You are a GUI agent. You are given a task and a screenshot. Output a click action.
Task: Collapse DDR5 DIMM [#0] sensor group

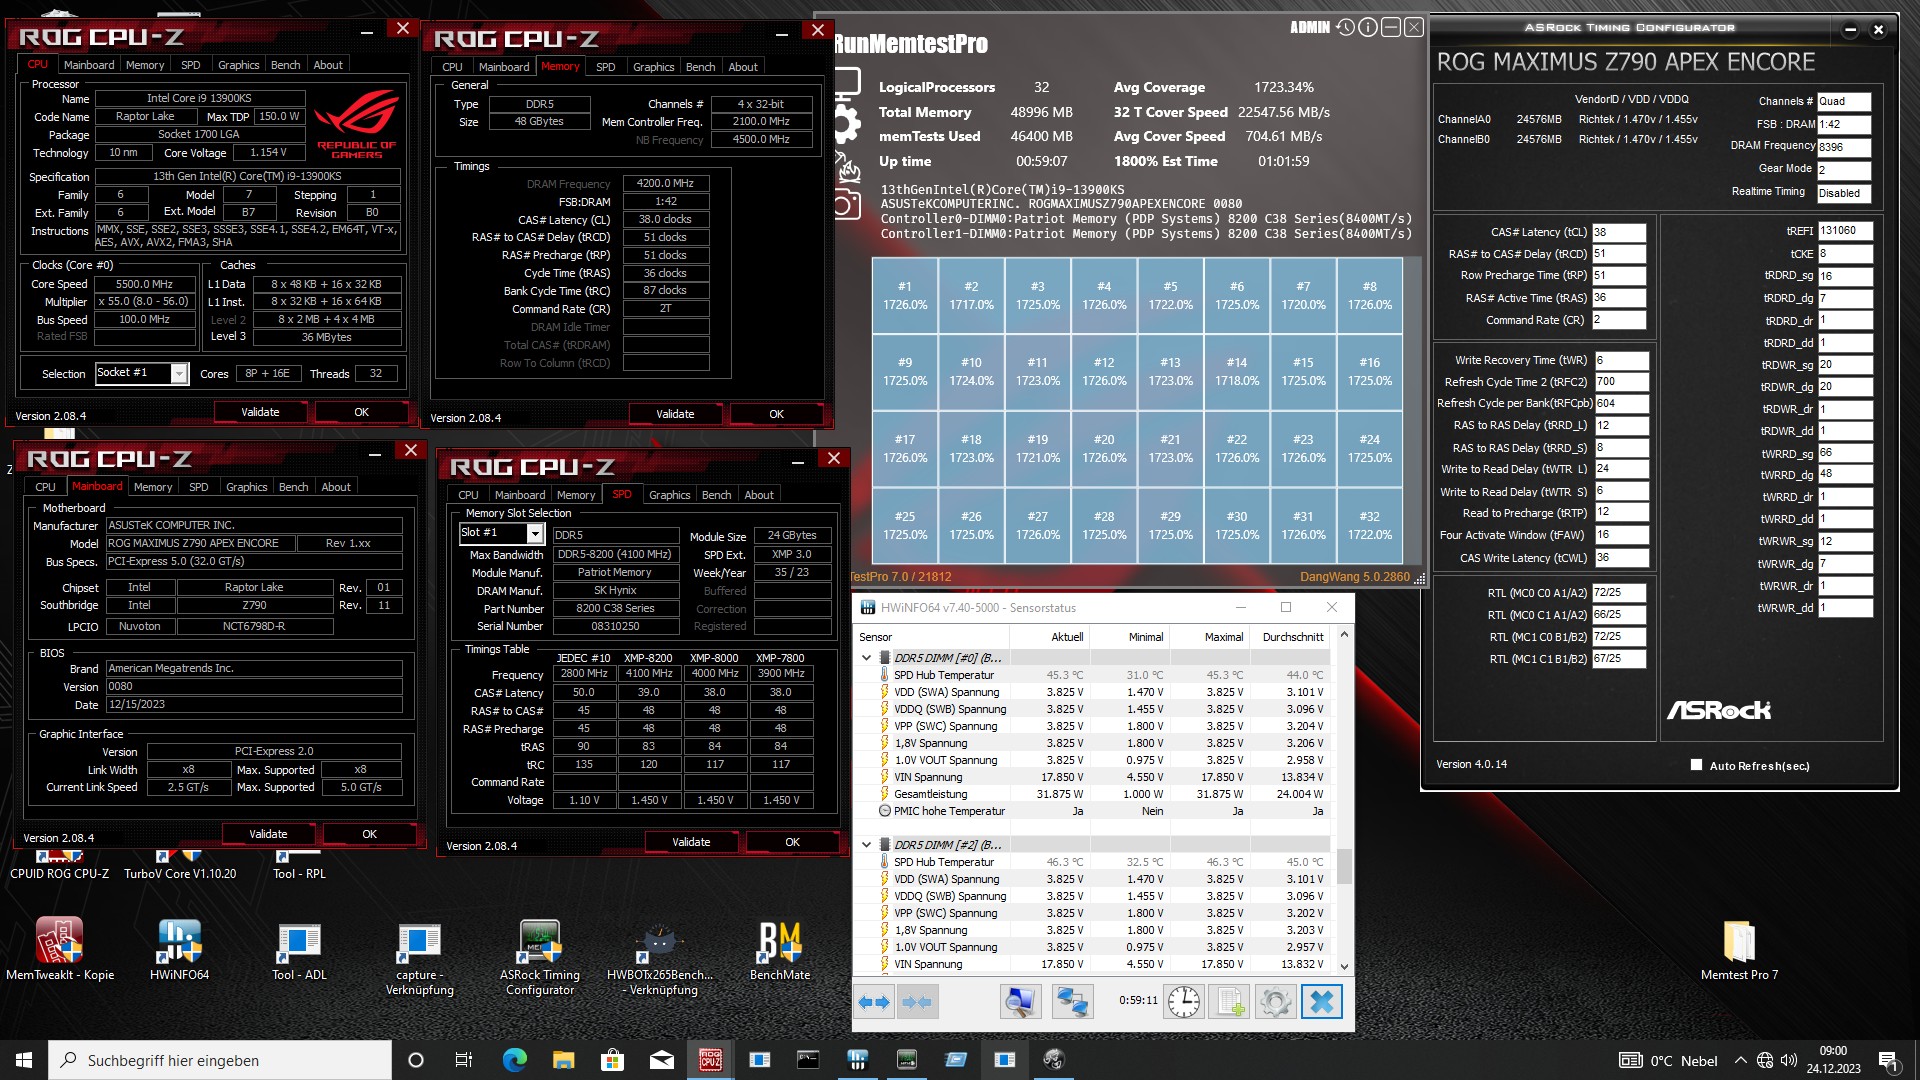point(866,658)
